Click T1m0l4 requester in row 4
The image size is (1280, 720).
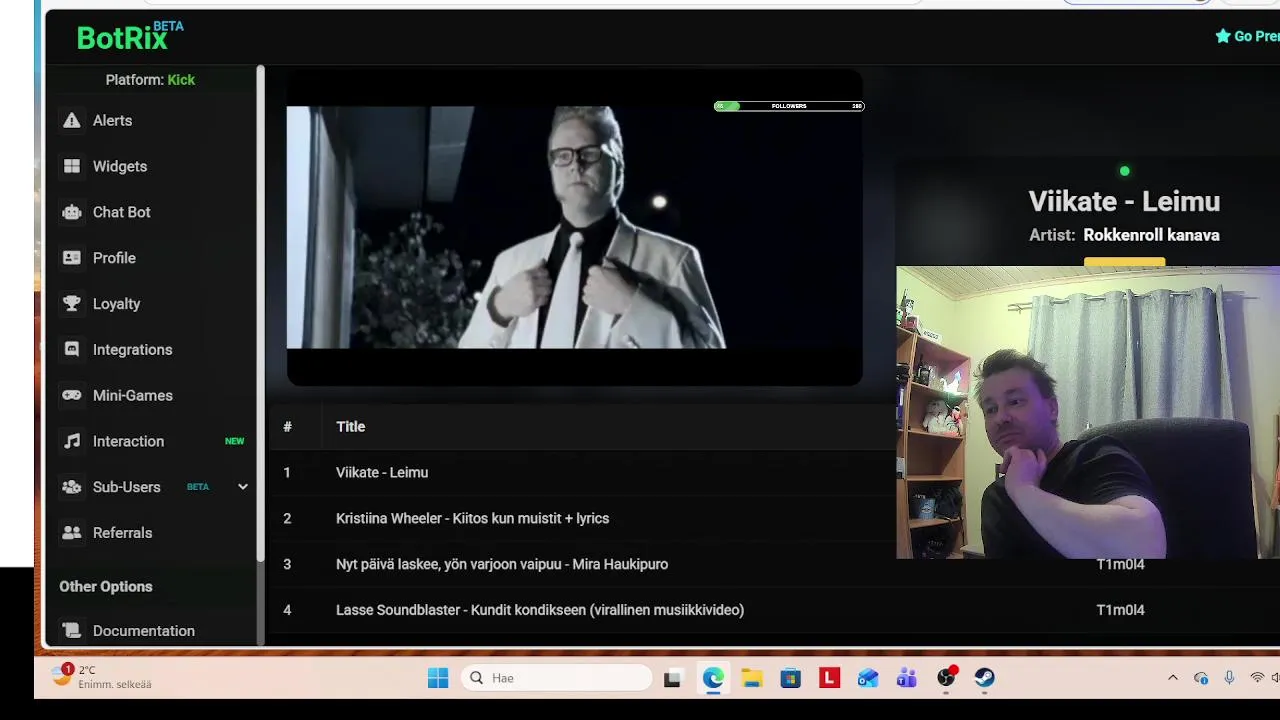point(1120,610)
